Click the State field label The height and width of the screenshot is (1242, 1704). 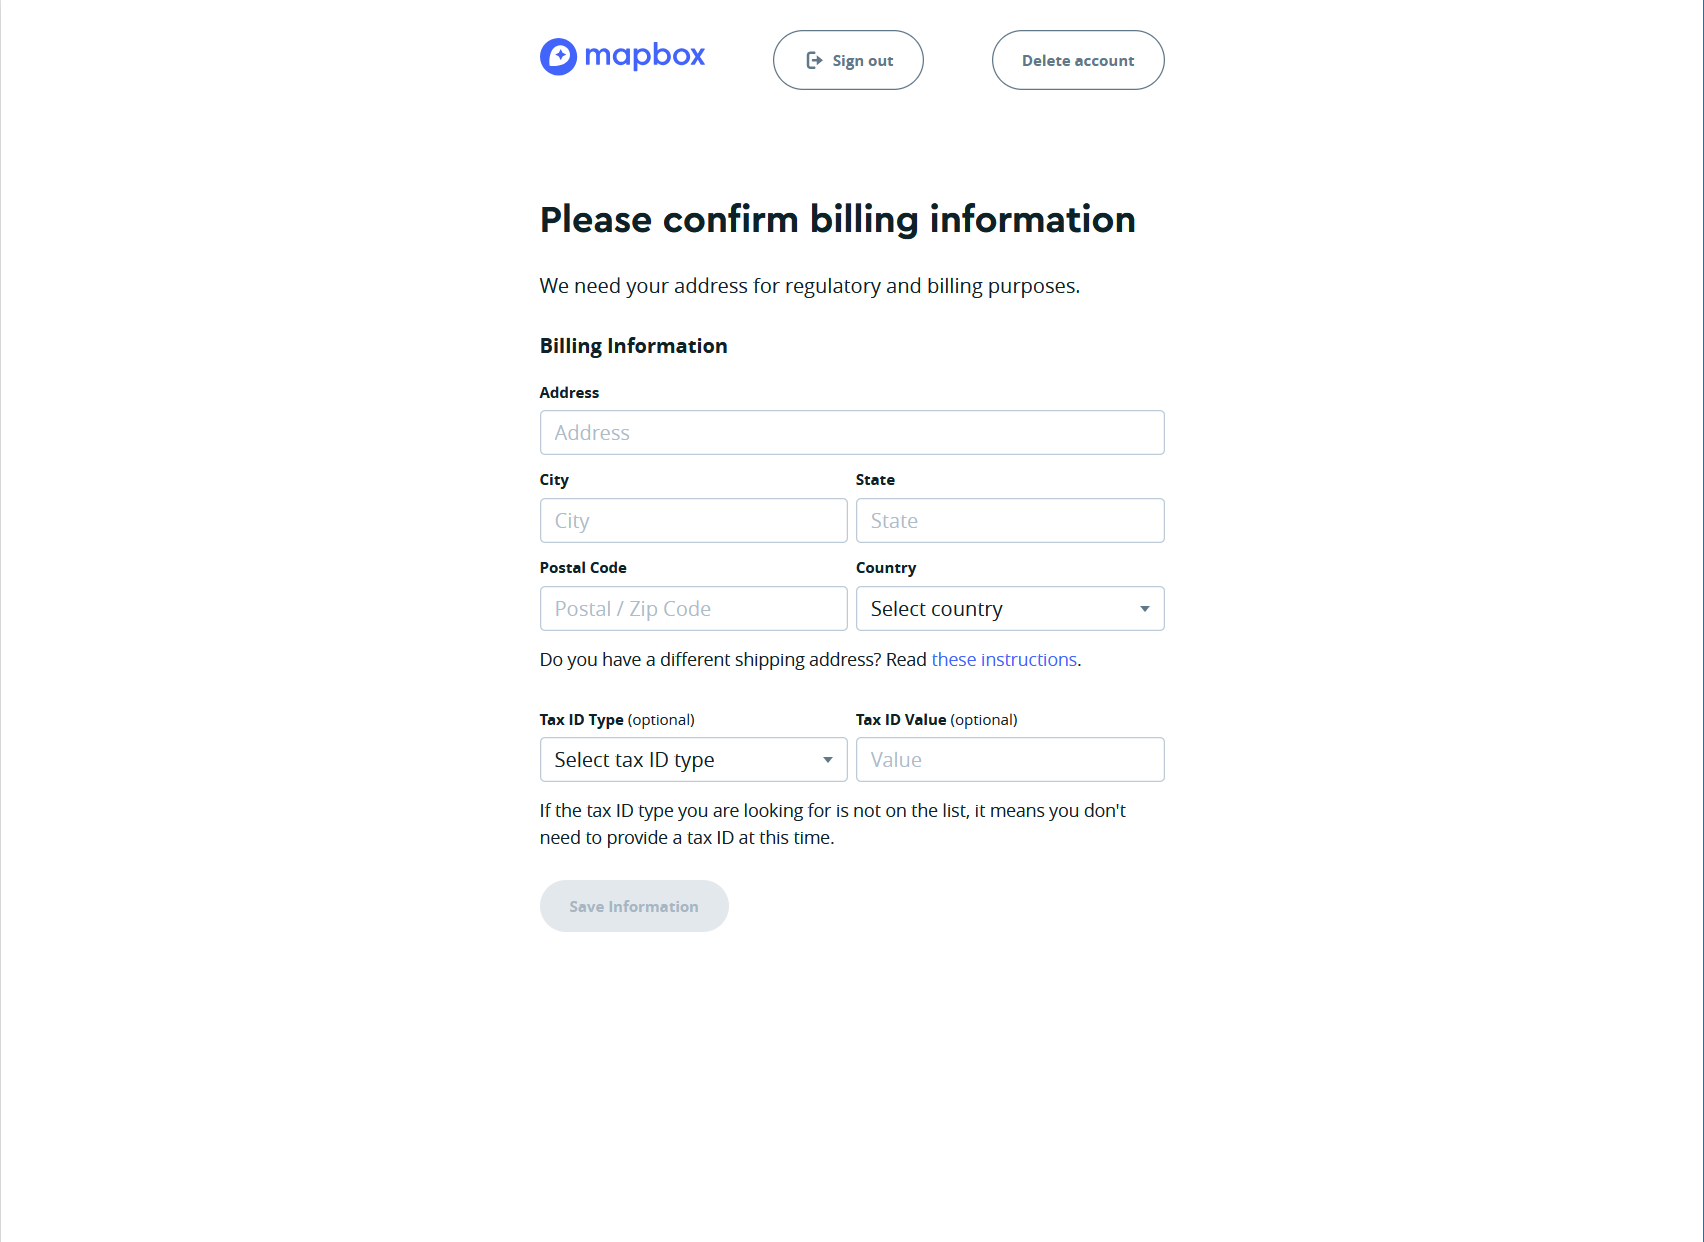pyautogui.click(x=875, y=480)
